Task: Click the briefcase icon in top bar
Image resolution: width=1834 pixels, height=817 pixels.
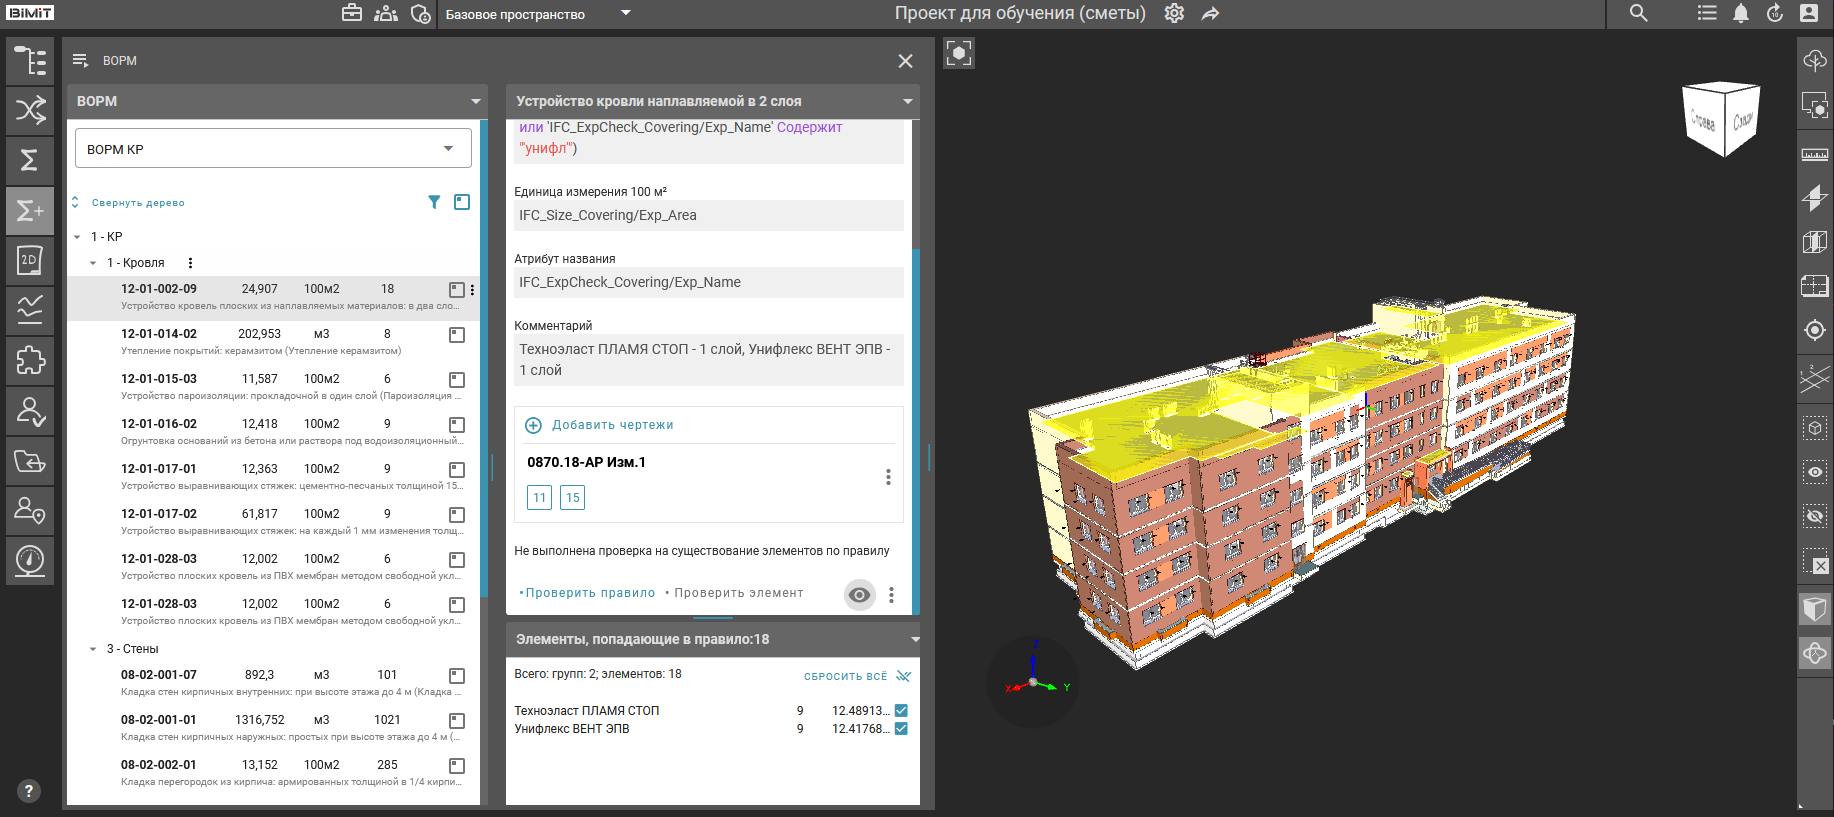Action: [x=352, y=14]
